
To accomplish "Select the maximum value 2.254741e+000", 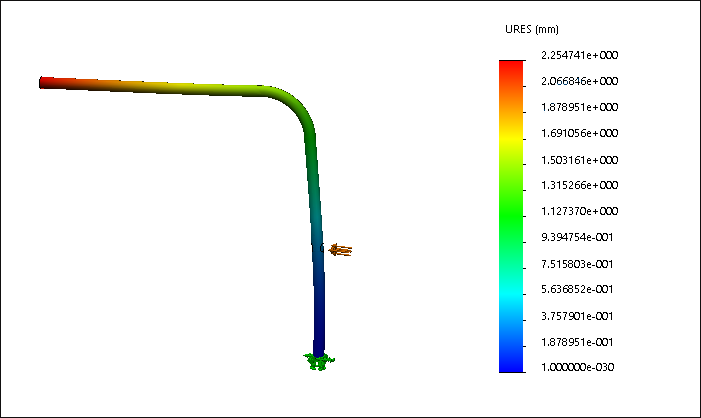I will point(579,55).
